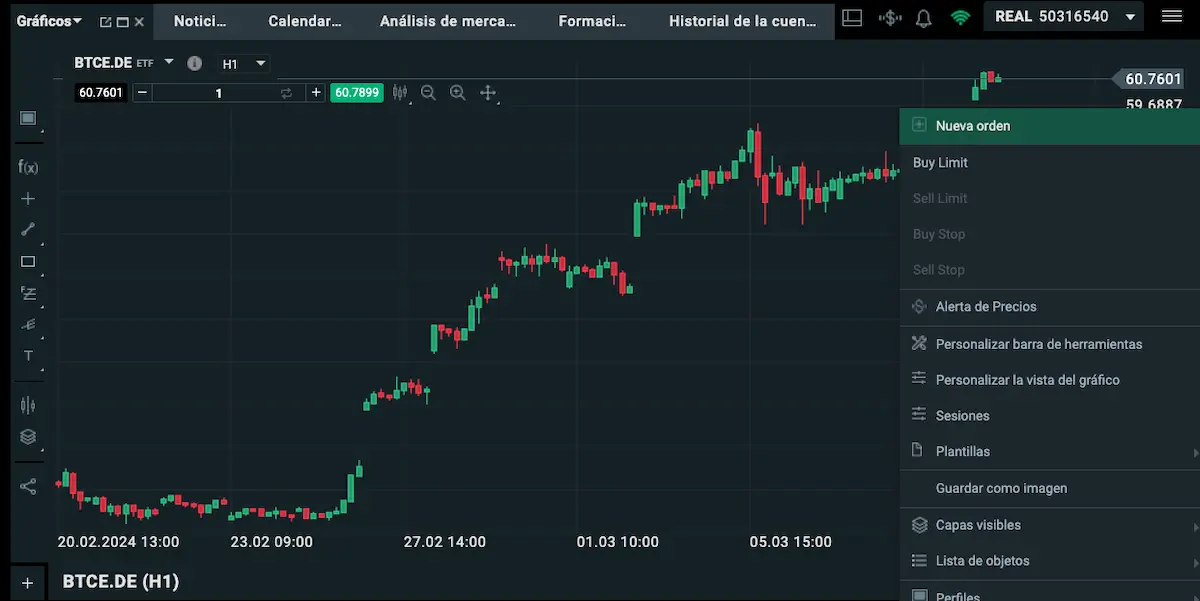Increase volume with the plus stepper
The height and width of the screenshot is (601, 1200).
click(x=316, y=93)
